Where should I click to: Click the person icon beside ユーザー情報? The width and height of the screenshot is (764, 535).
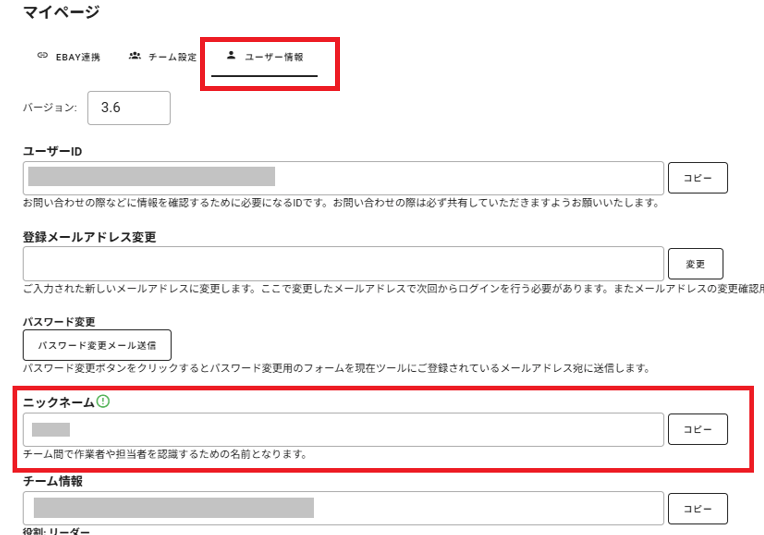(x=232, y=56)
